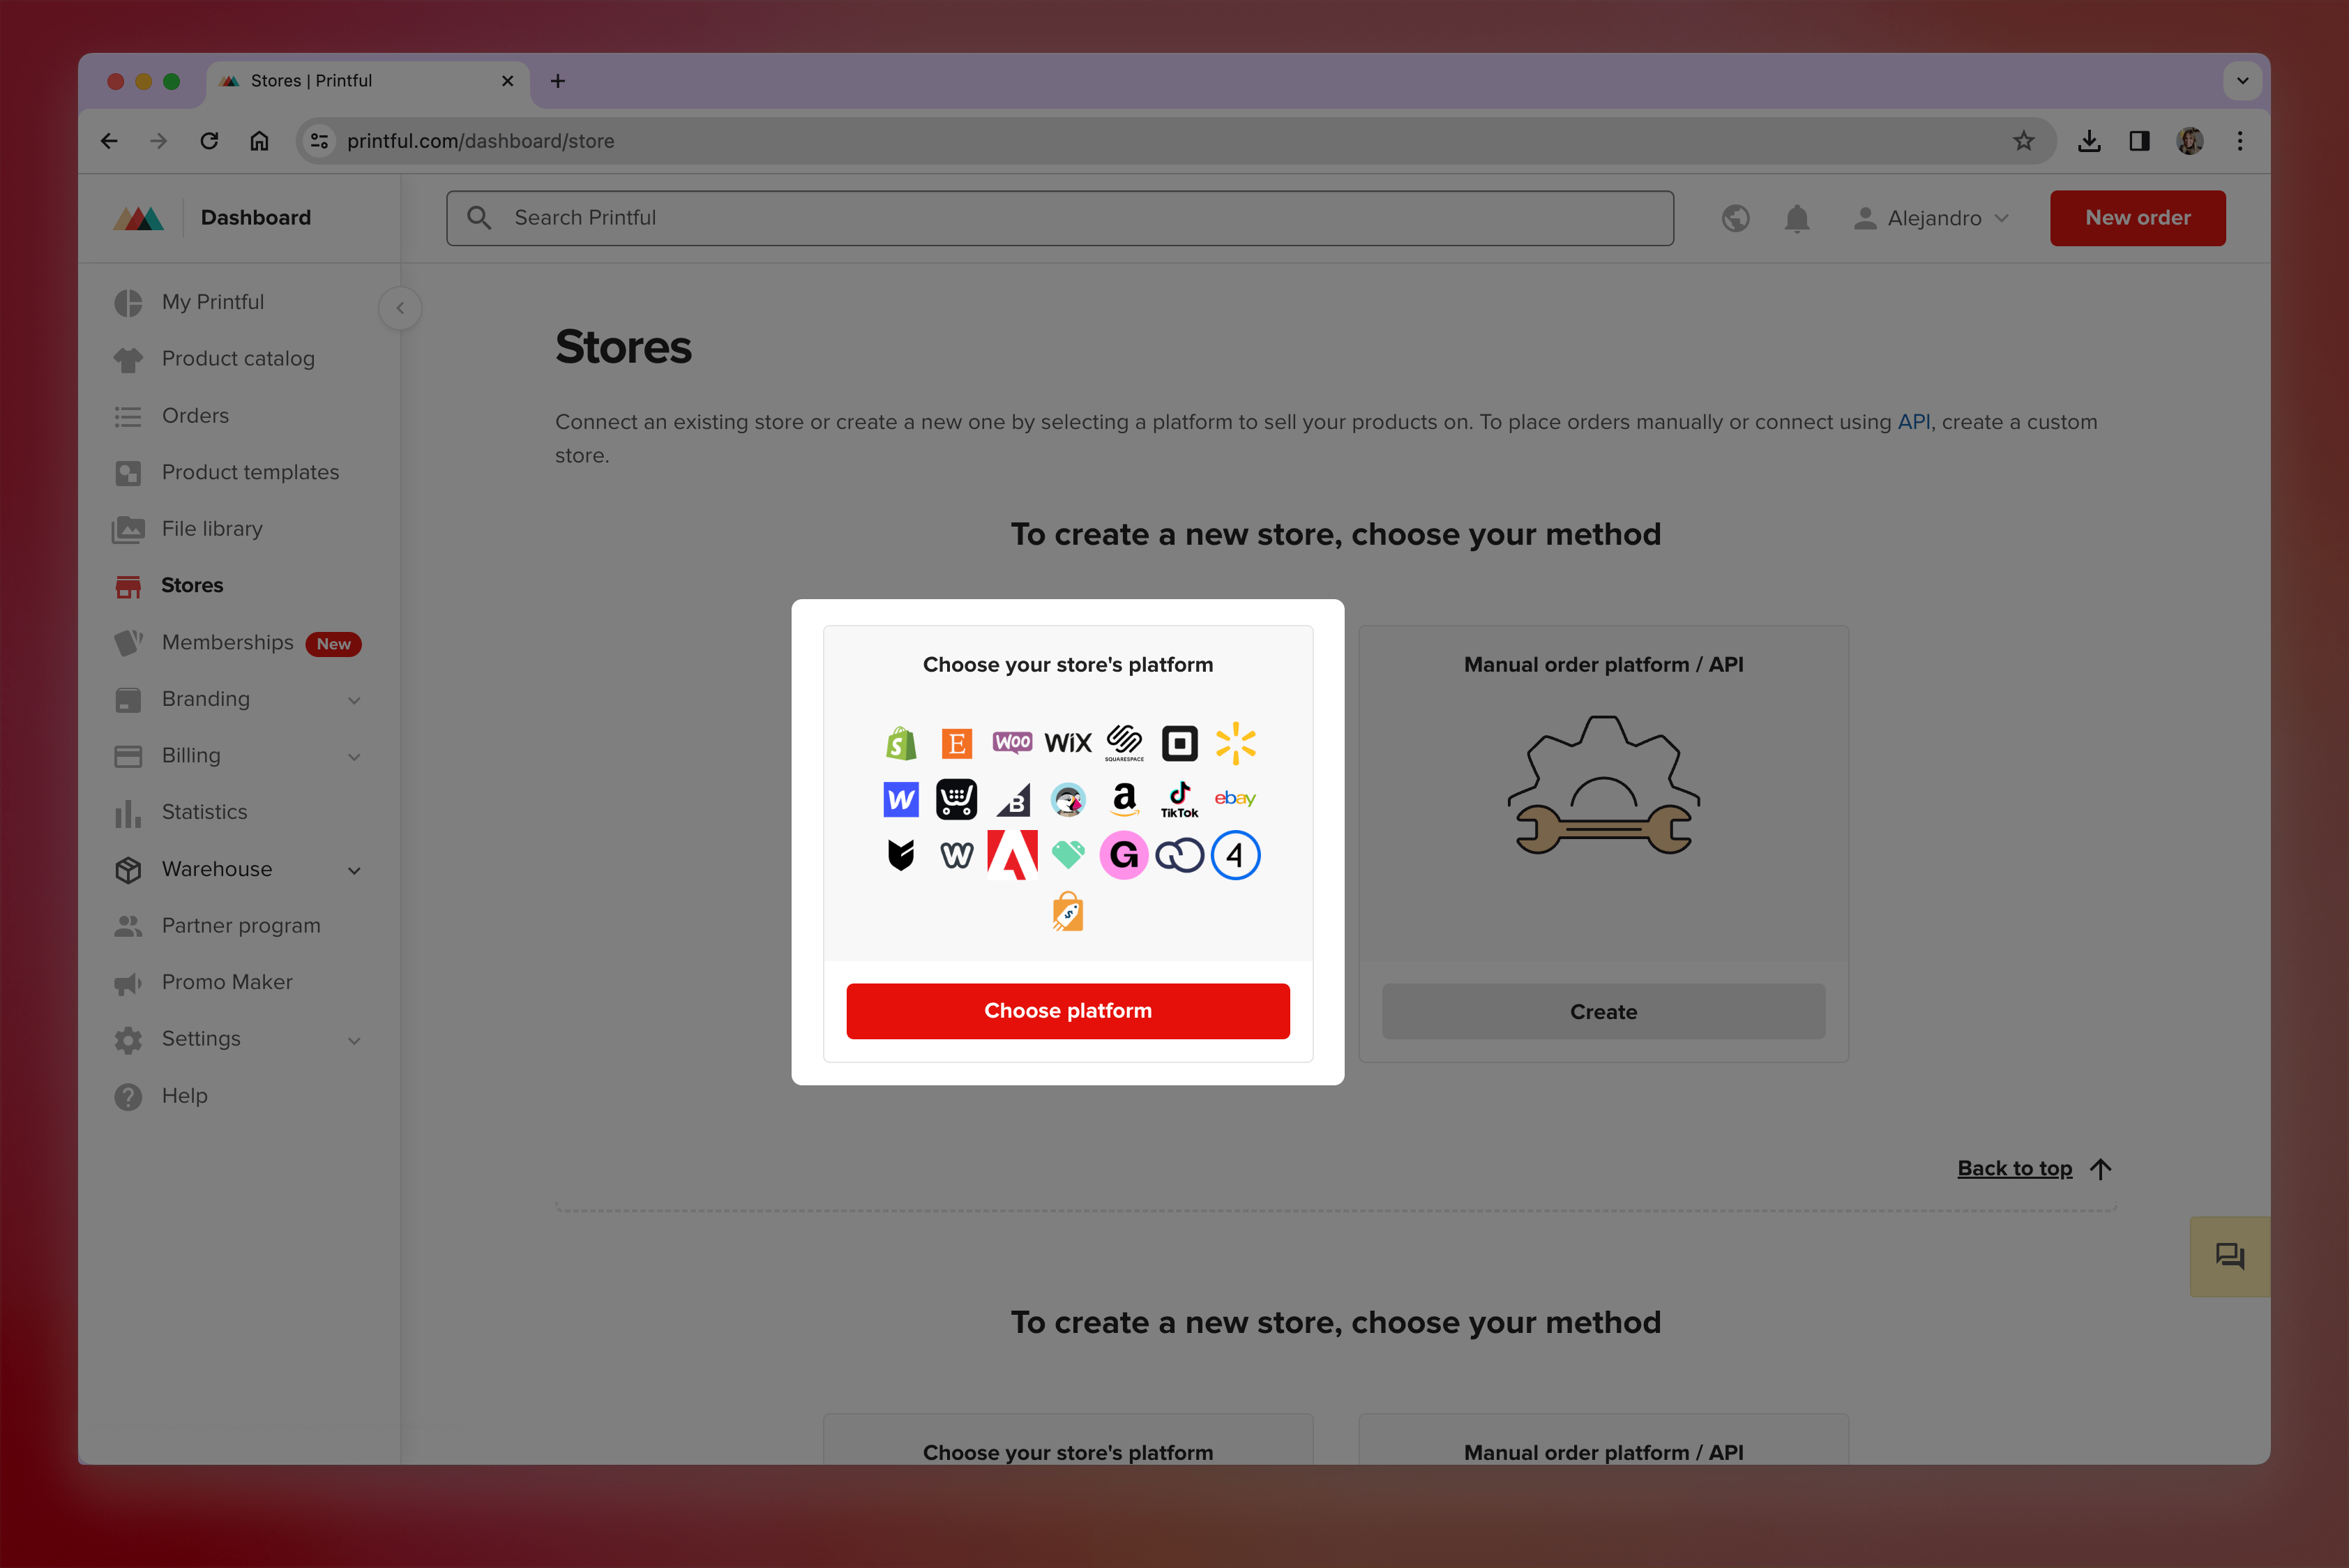Screen dimensions: 2349x1568
Task: Reload the page in browser
Action: click(x=209, y=141)
